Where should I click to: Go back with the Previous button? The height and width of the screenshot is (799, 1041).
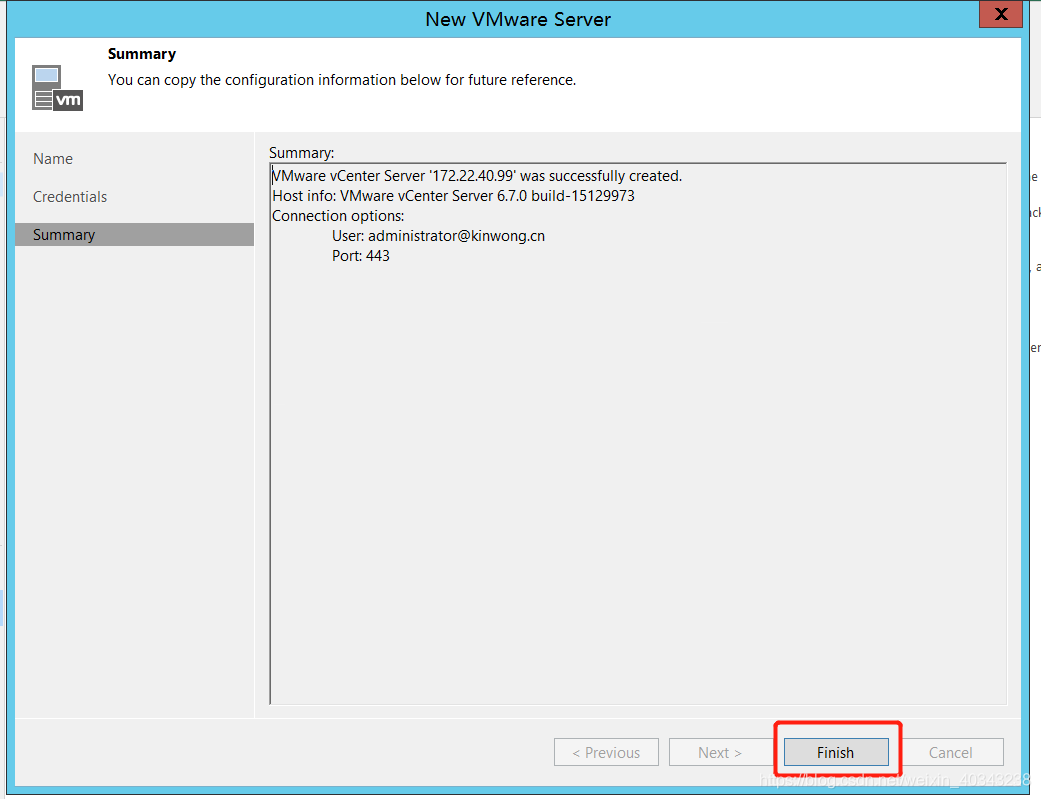tap(606, 753)
